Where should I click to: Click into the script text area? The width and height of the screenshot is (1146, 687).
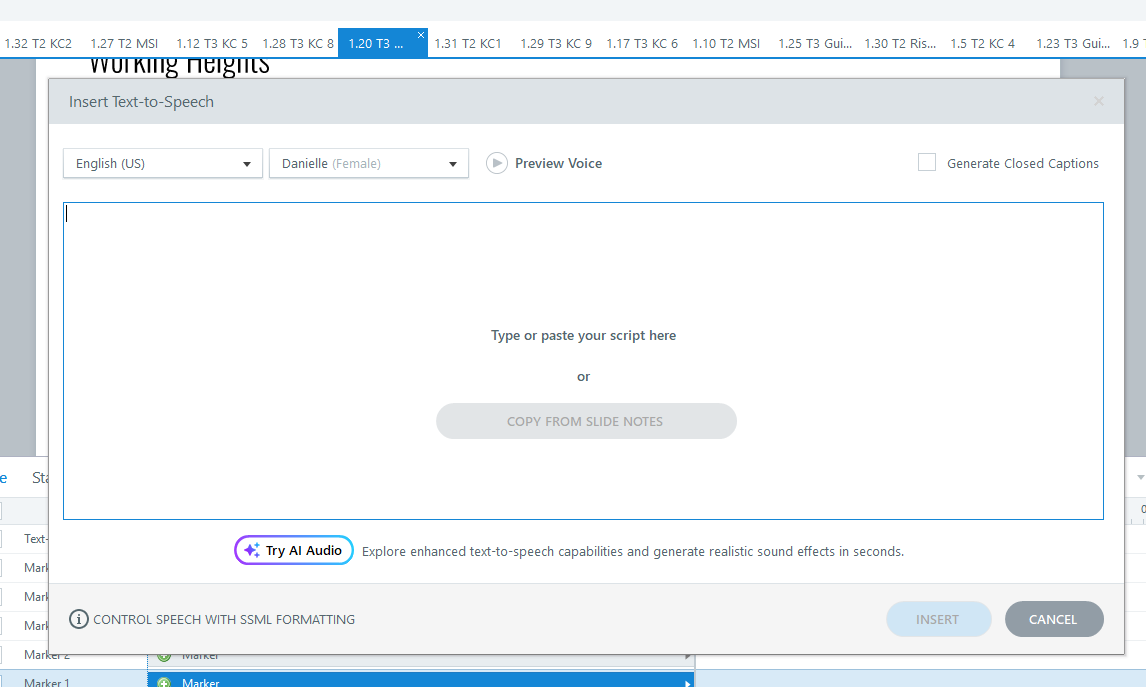click(583, 361)
